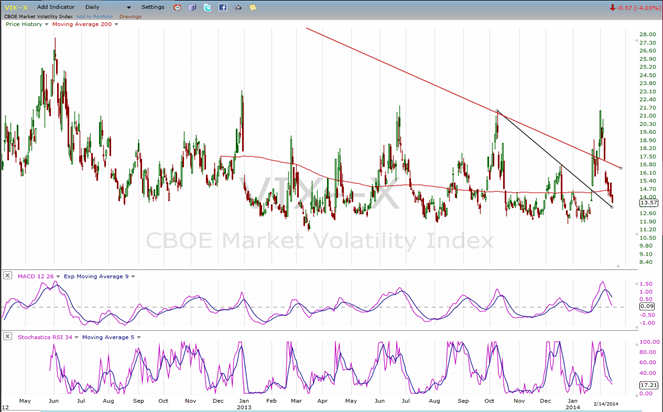Share chart via Twitter icon
Viewport: 663px width, 412px height.
(x=207, y=7)
